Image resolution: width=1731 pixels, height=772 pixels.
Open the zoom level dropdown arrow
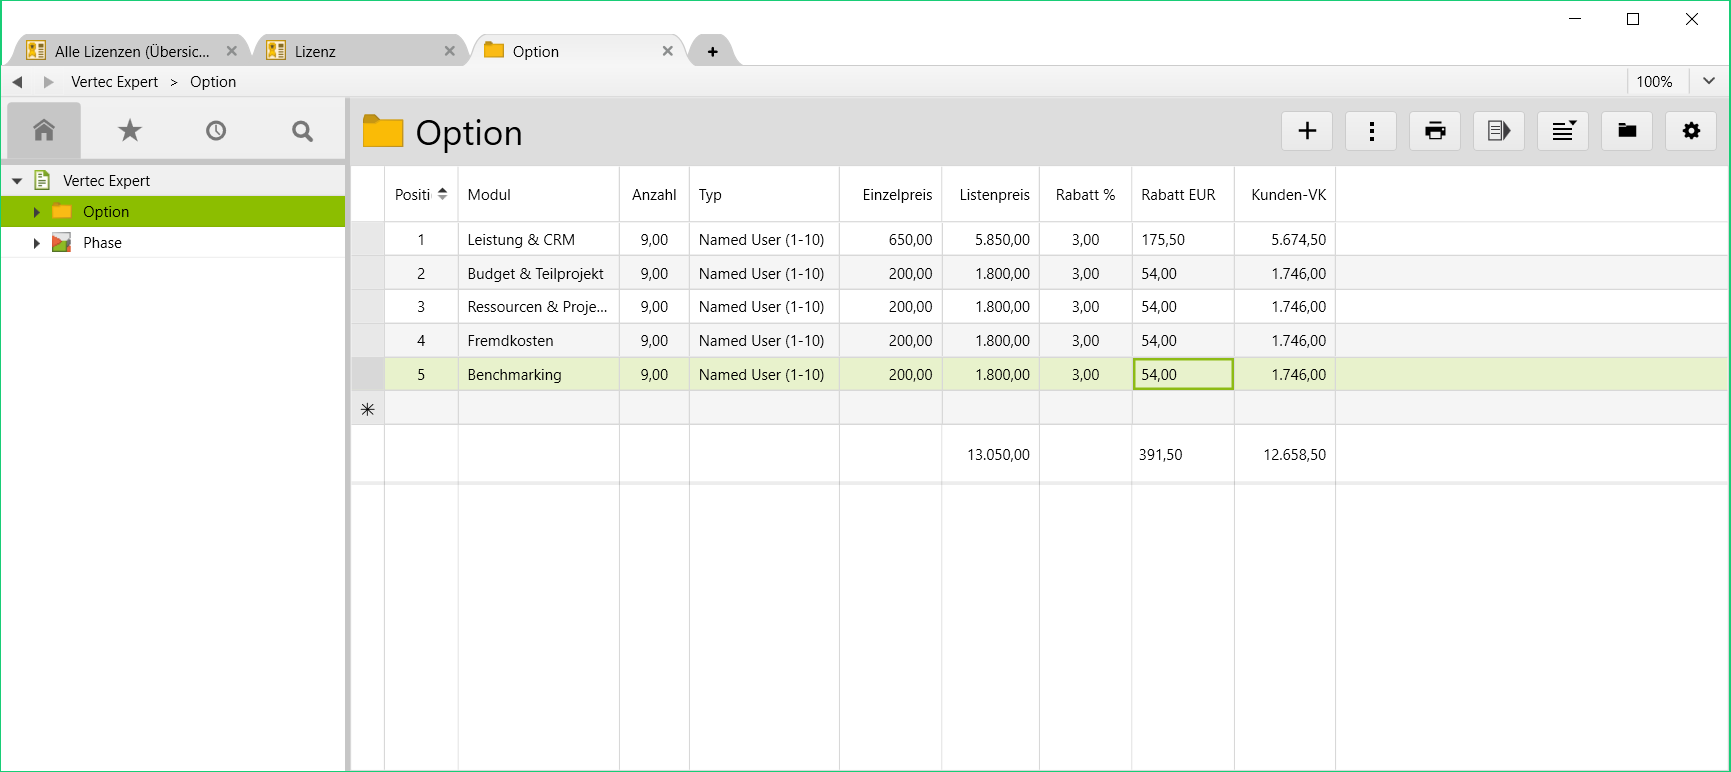(x=1709, y=81)
